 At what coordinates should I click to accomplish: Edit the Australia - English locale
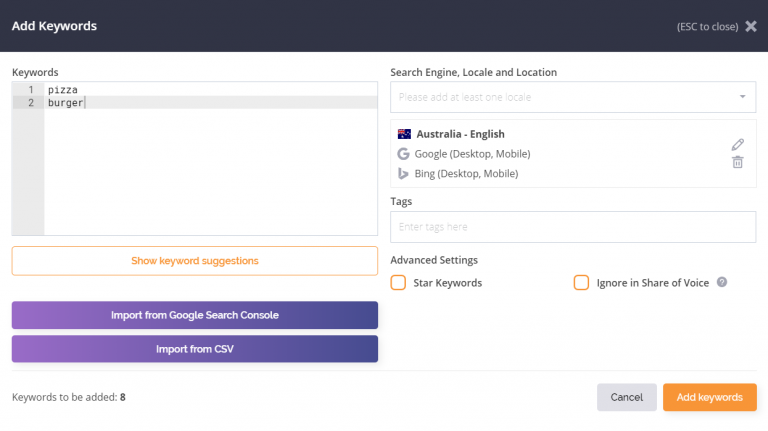738,144
